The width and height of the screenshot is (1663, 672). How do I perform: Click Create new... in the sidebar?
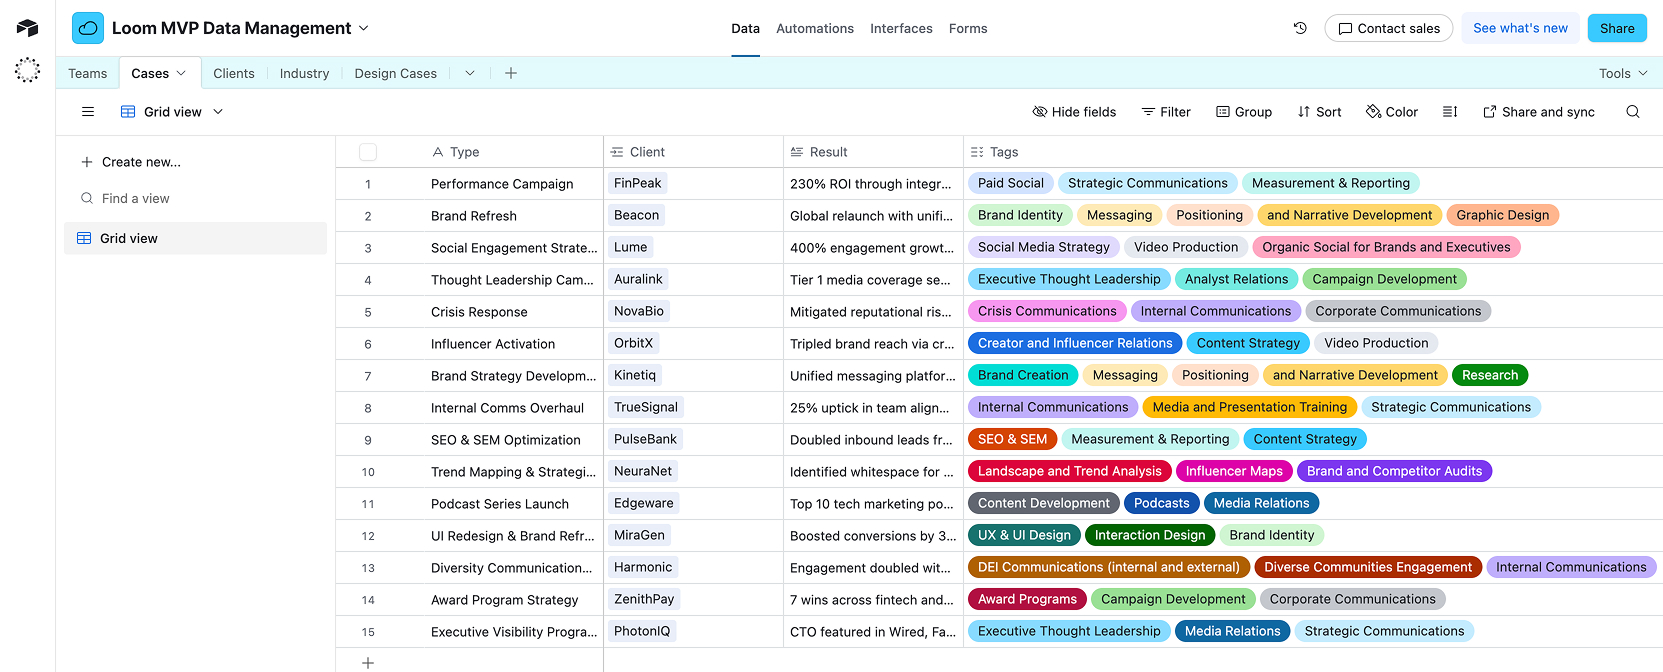point(131,162)
